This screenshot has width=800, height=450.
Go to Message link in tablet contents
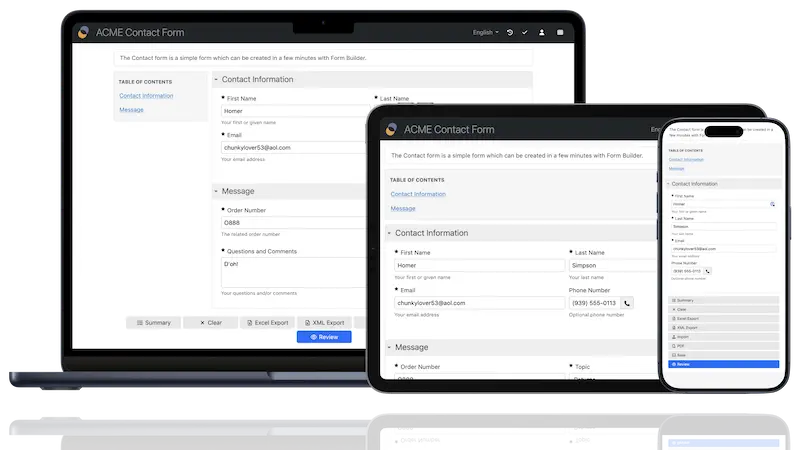403,208
